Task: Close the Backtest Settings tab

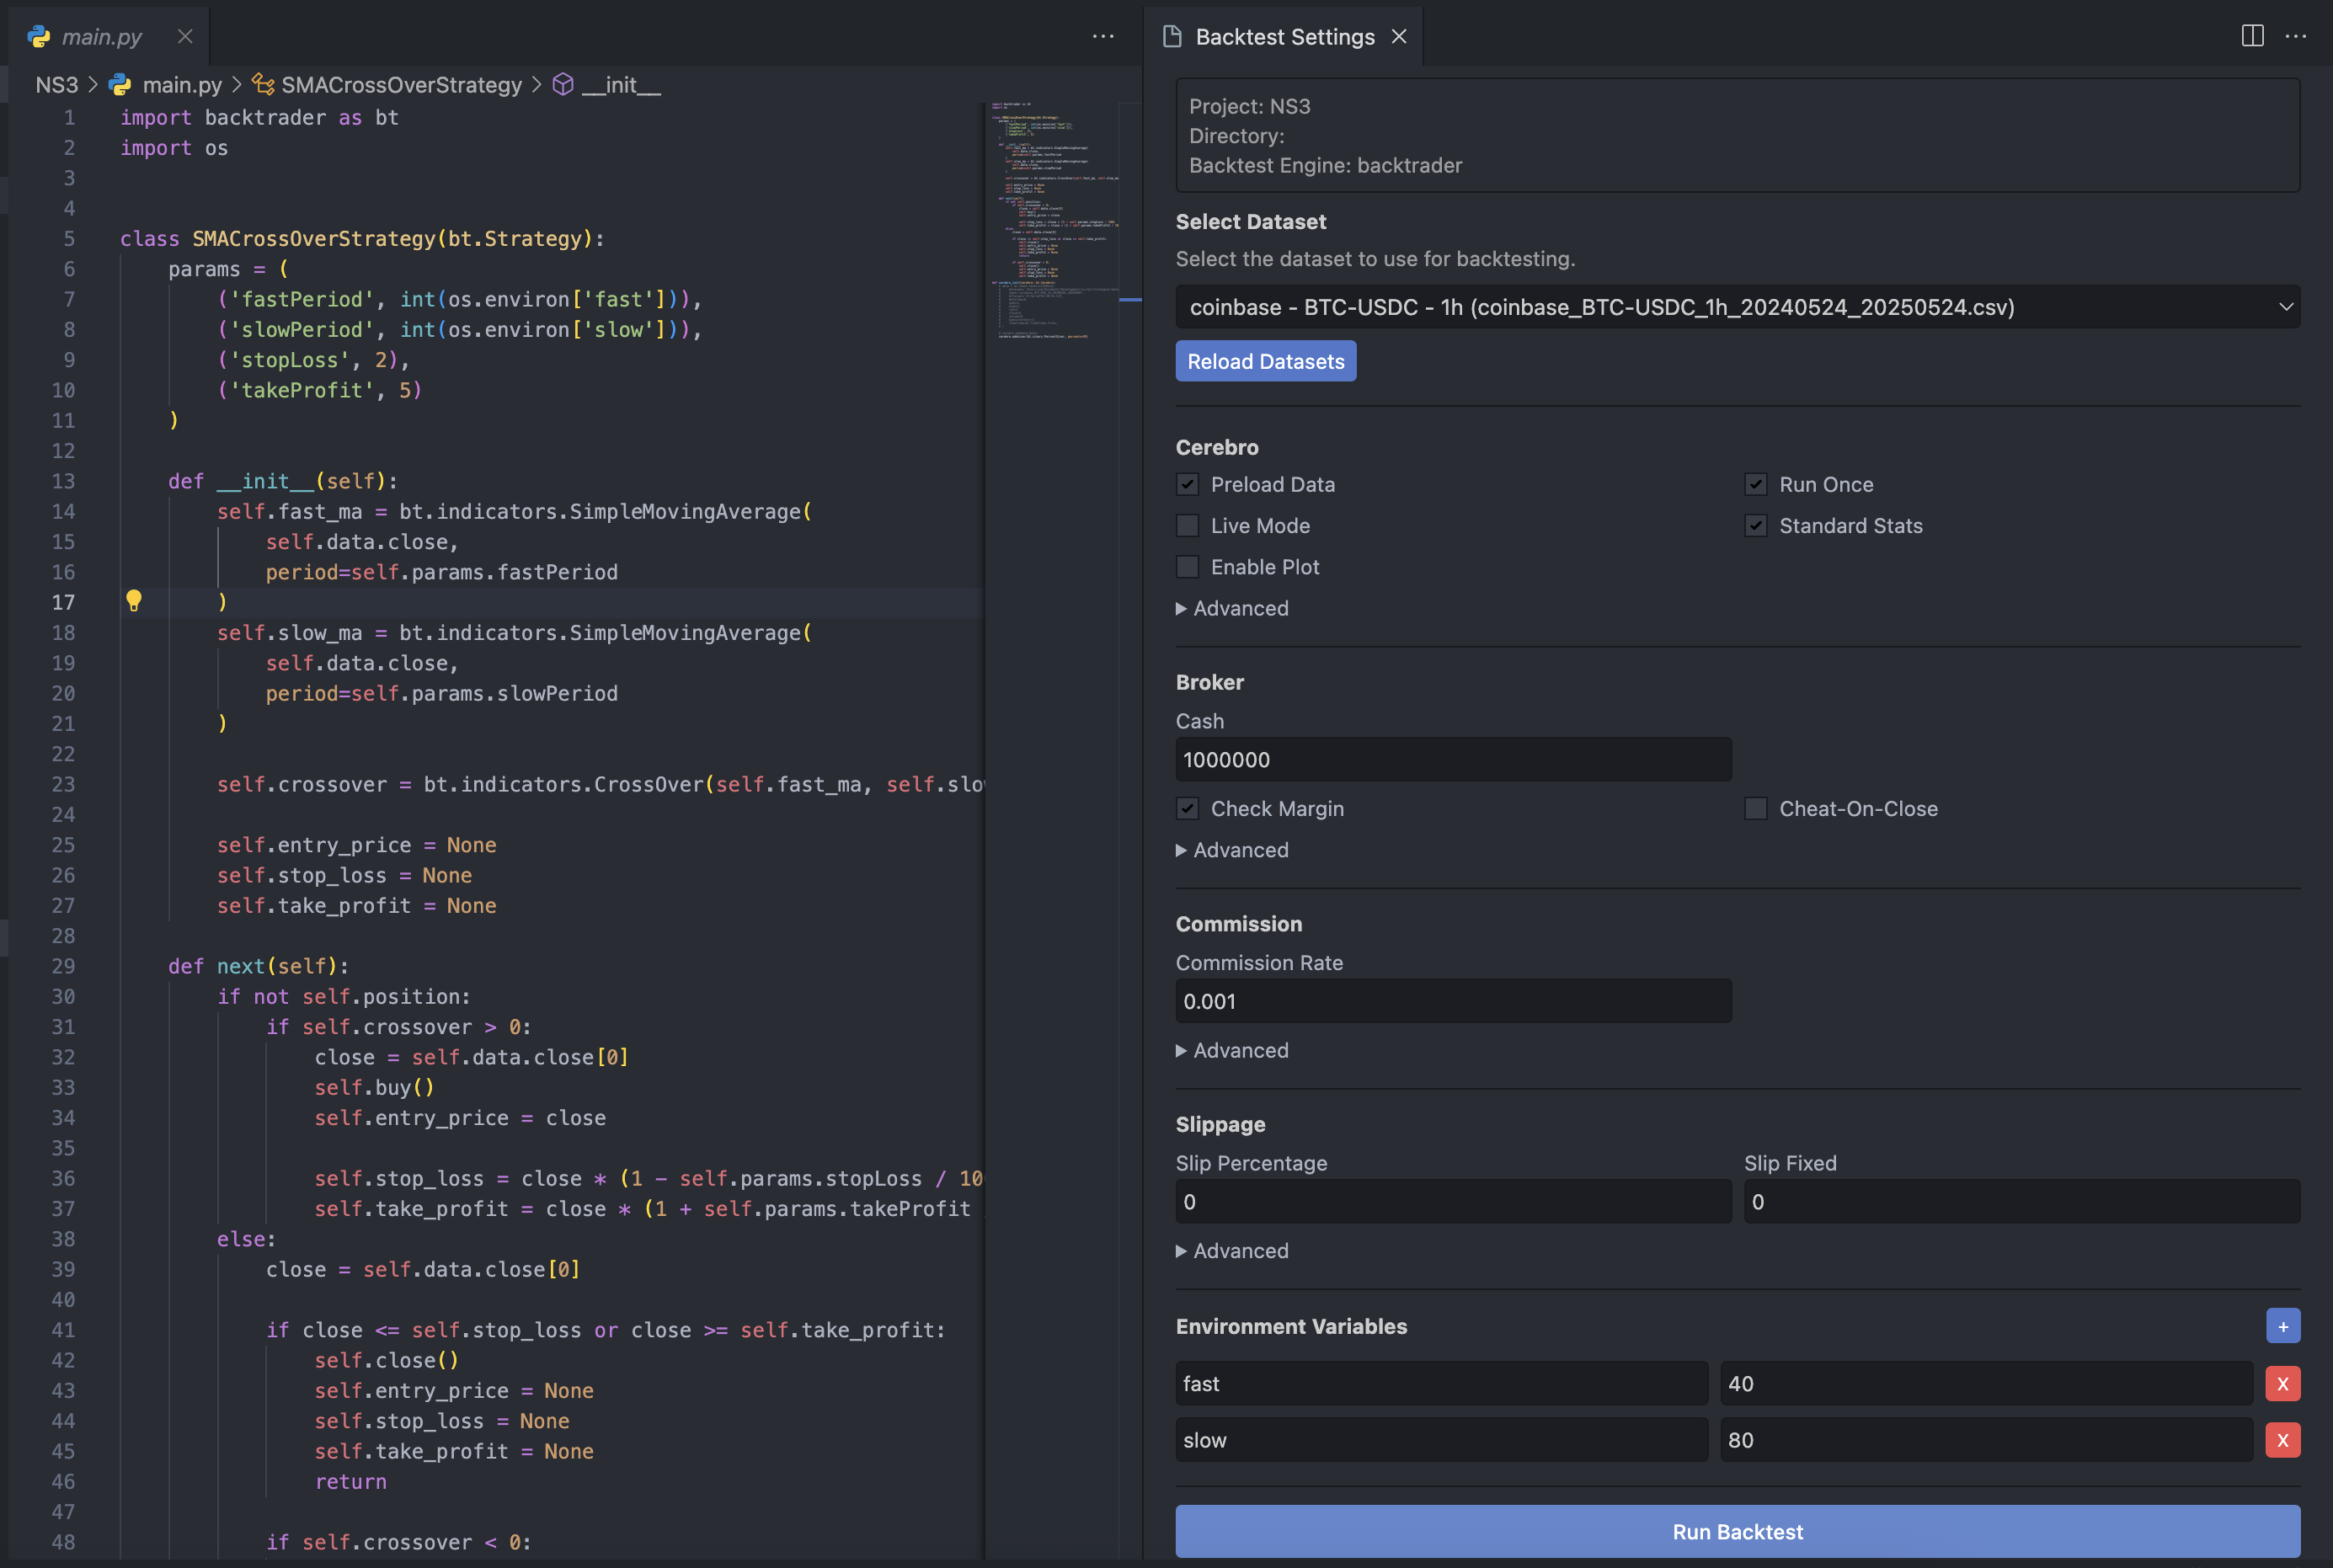Action: (1399, 36)
